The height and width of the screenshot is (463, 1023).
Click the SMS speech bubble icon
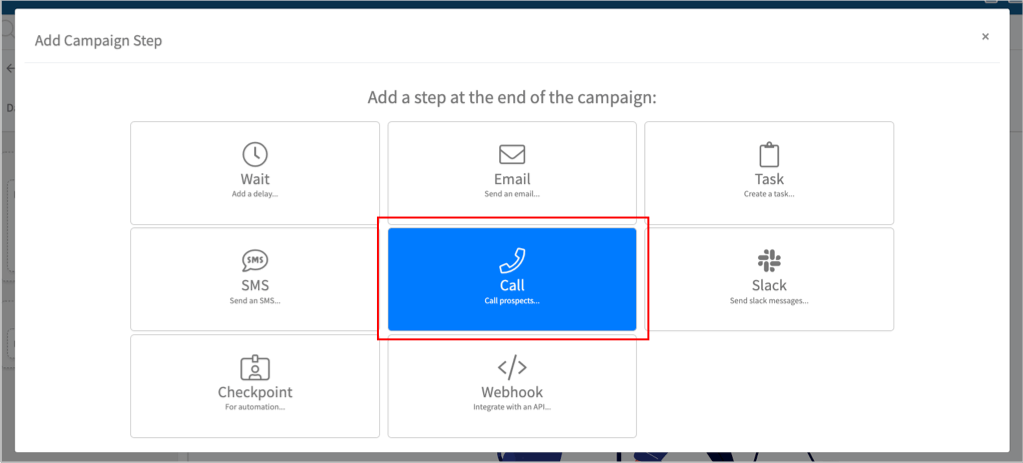(255, 261)
